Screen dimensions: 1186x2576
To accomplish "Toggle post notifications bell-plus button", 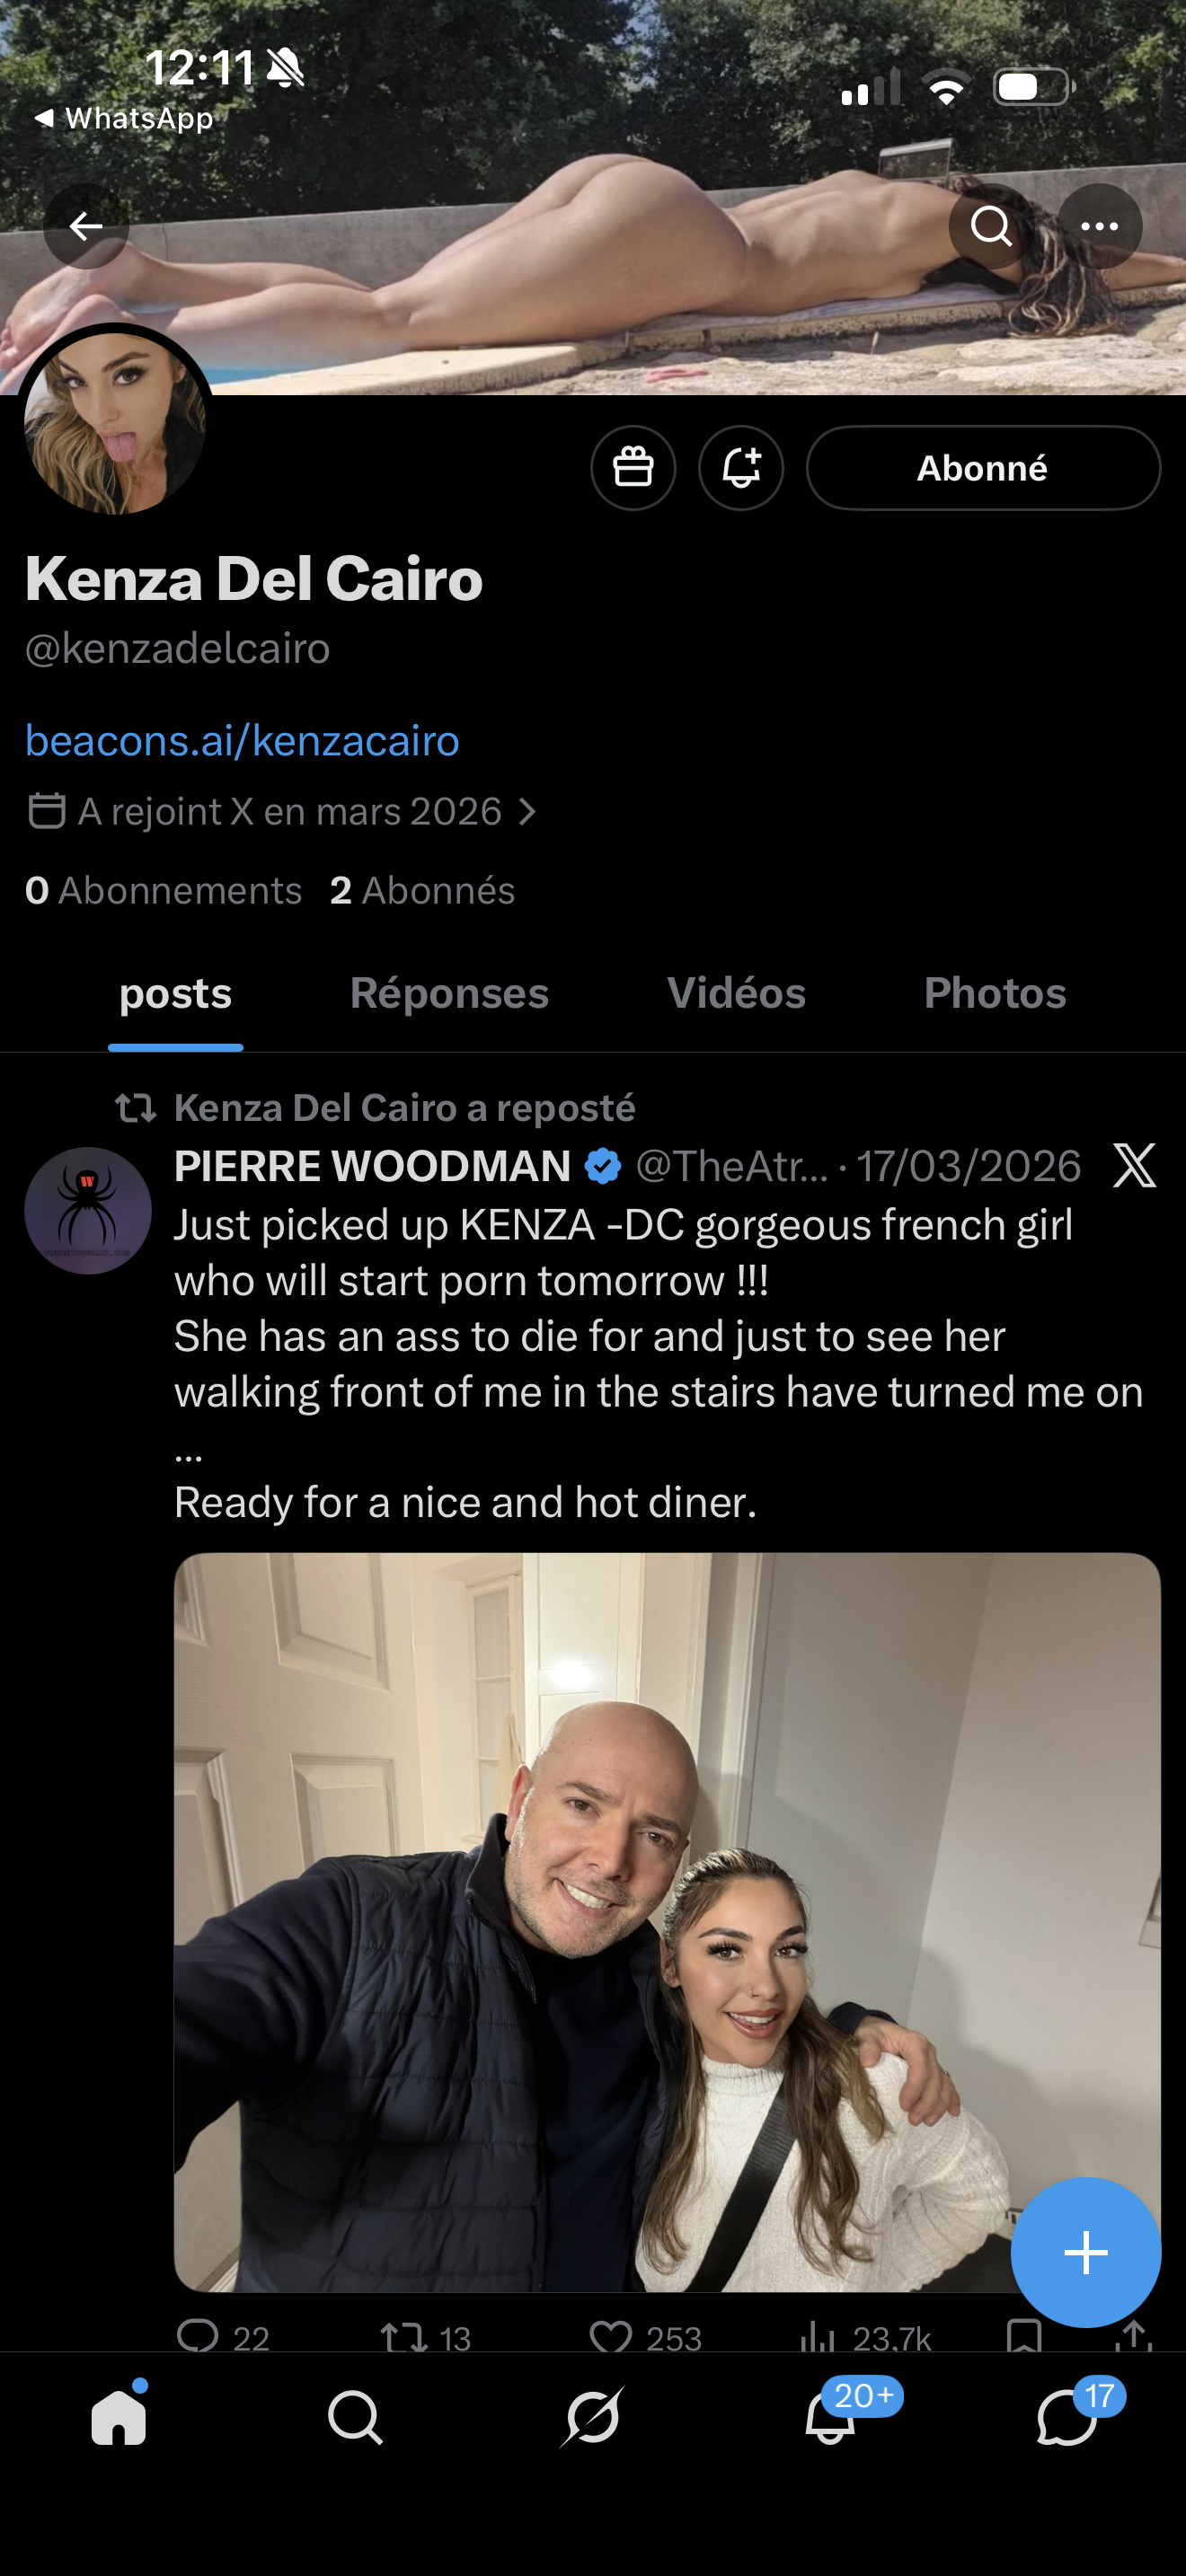I will pyautogui.click(x=741, y=468).
